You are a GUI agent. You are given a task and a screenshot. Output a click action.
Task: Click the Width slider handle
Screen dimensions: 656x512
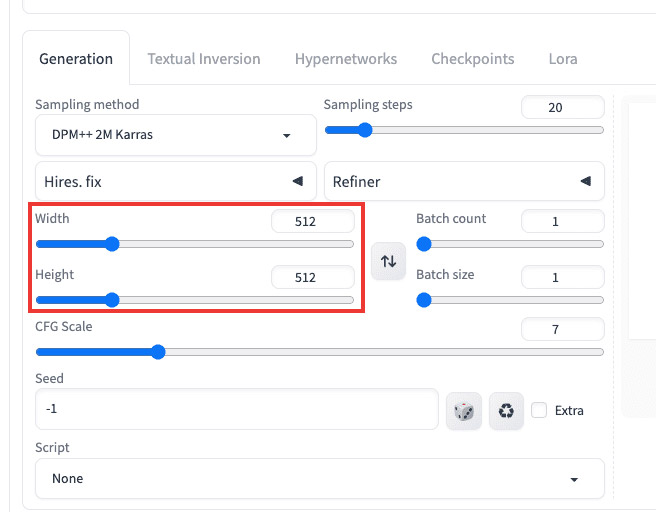[112, 244]
